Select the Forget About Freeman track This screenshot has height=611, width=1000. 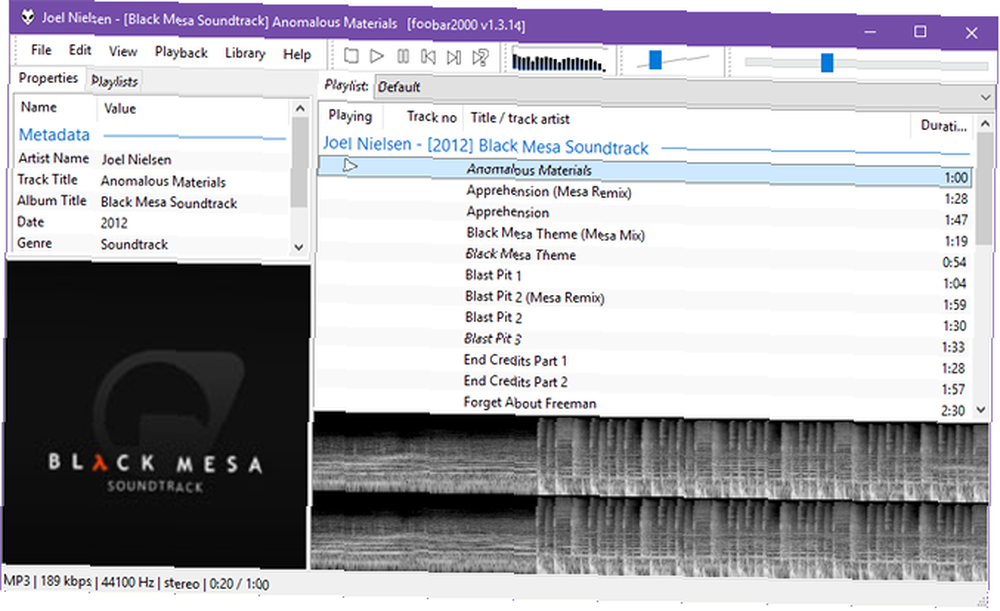[529, 402]
